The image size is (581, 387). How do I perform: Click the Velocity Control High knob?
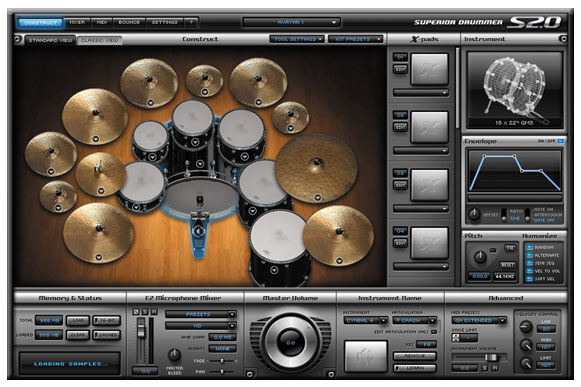coord(525,345)
